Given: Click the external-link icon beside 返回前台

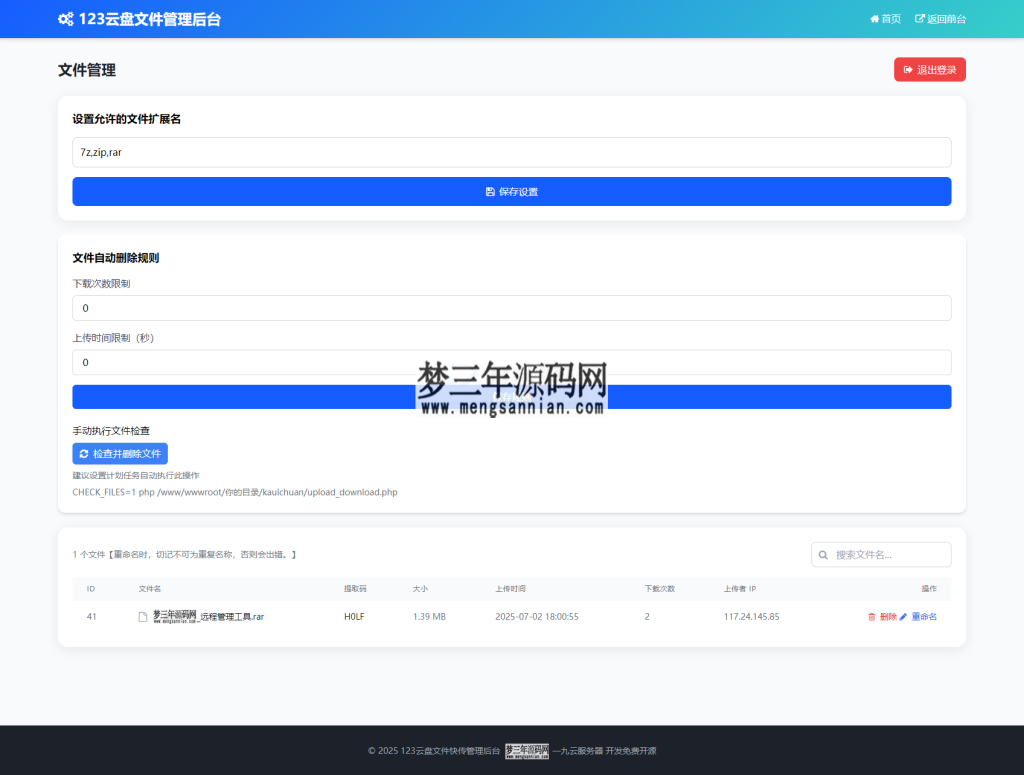Looking at the screenshot, I should (x=920, y=18).
